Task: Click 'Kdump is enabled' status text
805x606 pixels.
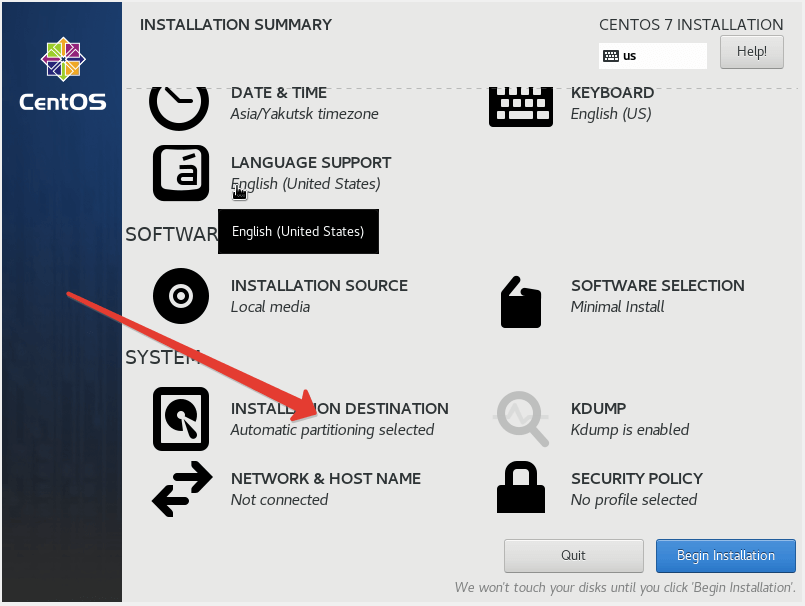Action: point(629,430)
